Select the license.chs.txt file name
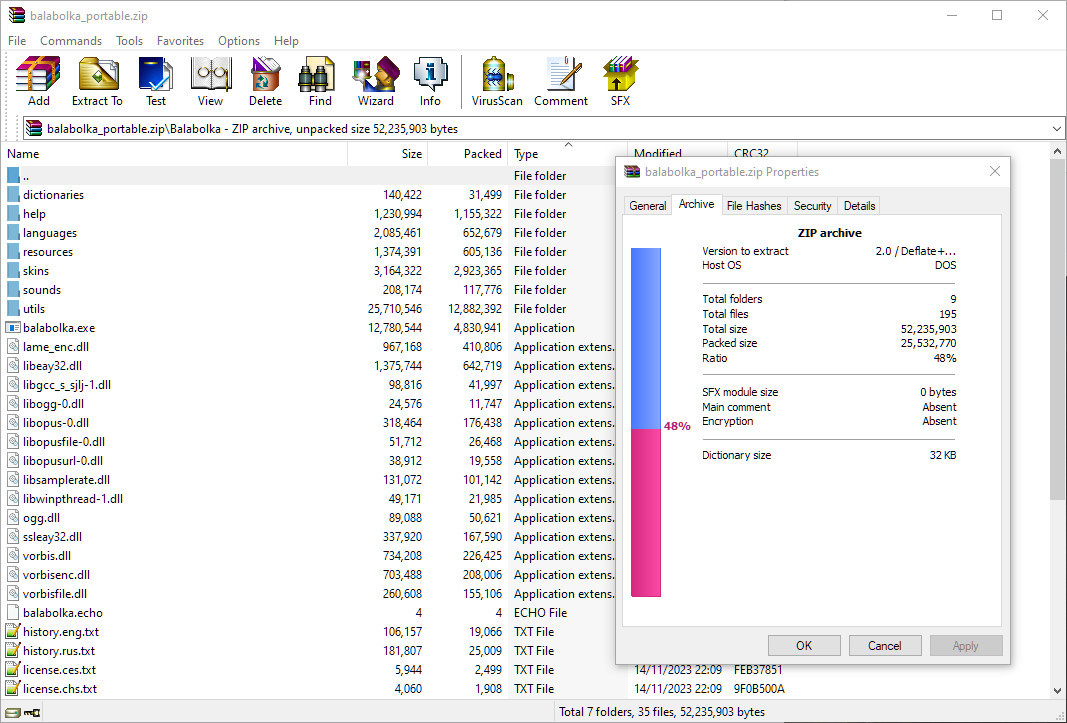 point(60,689)
